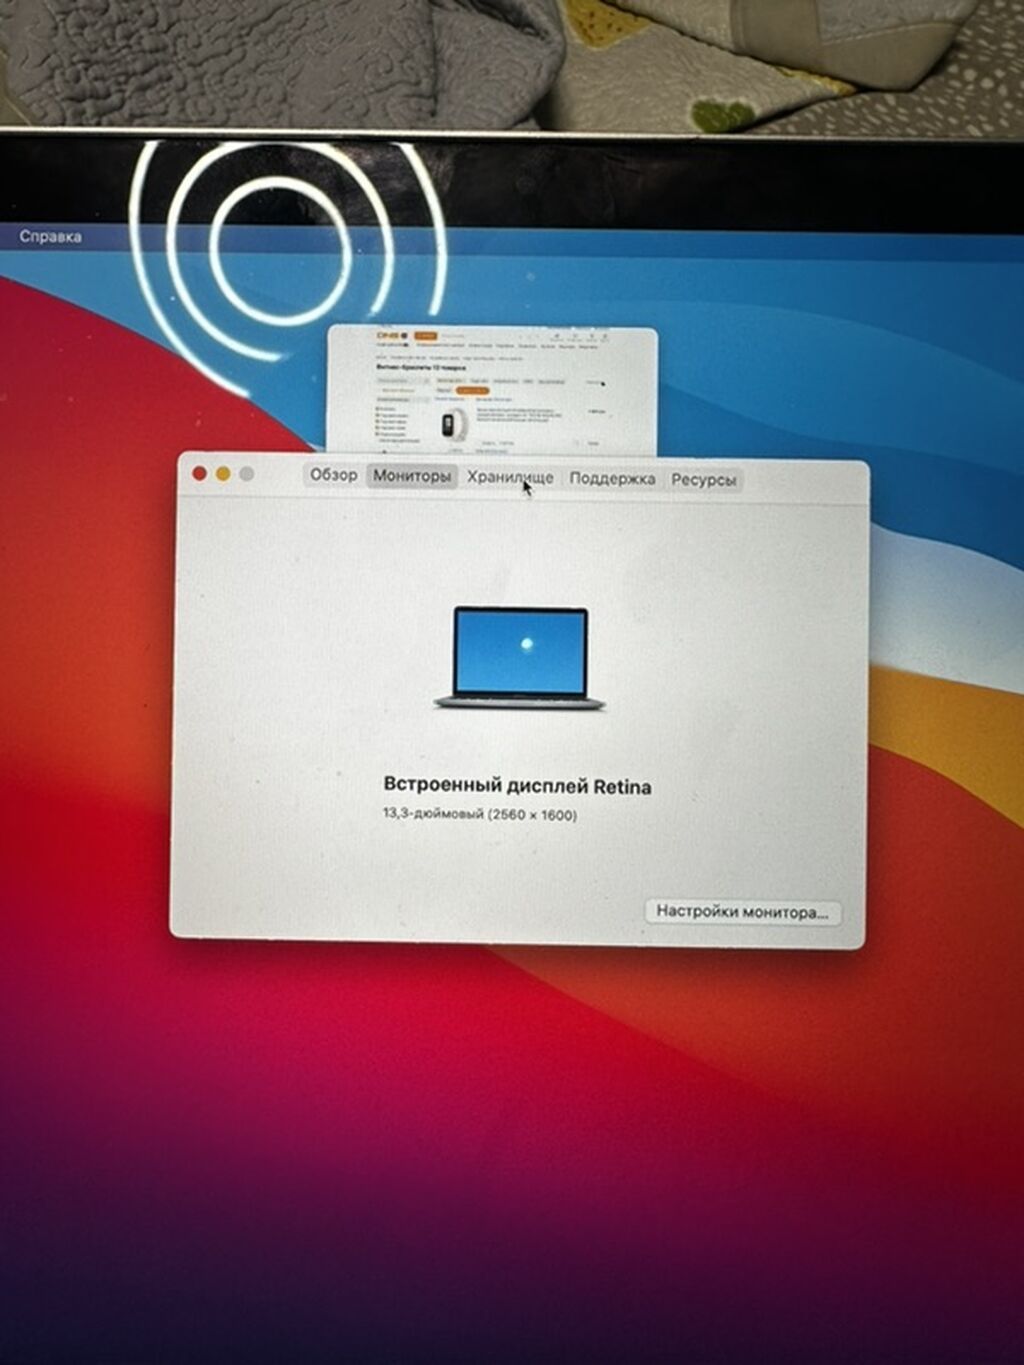
Task: Switch to the Поддержка tab
Action: point(612,479)
